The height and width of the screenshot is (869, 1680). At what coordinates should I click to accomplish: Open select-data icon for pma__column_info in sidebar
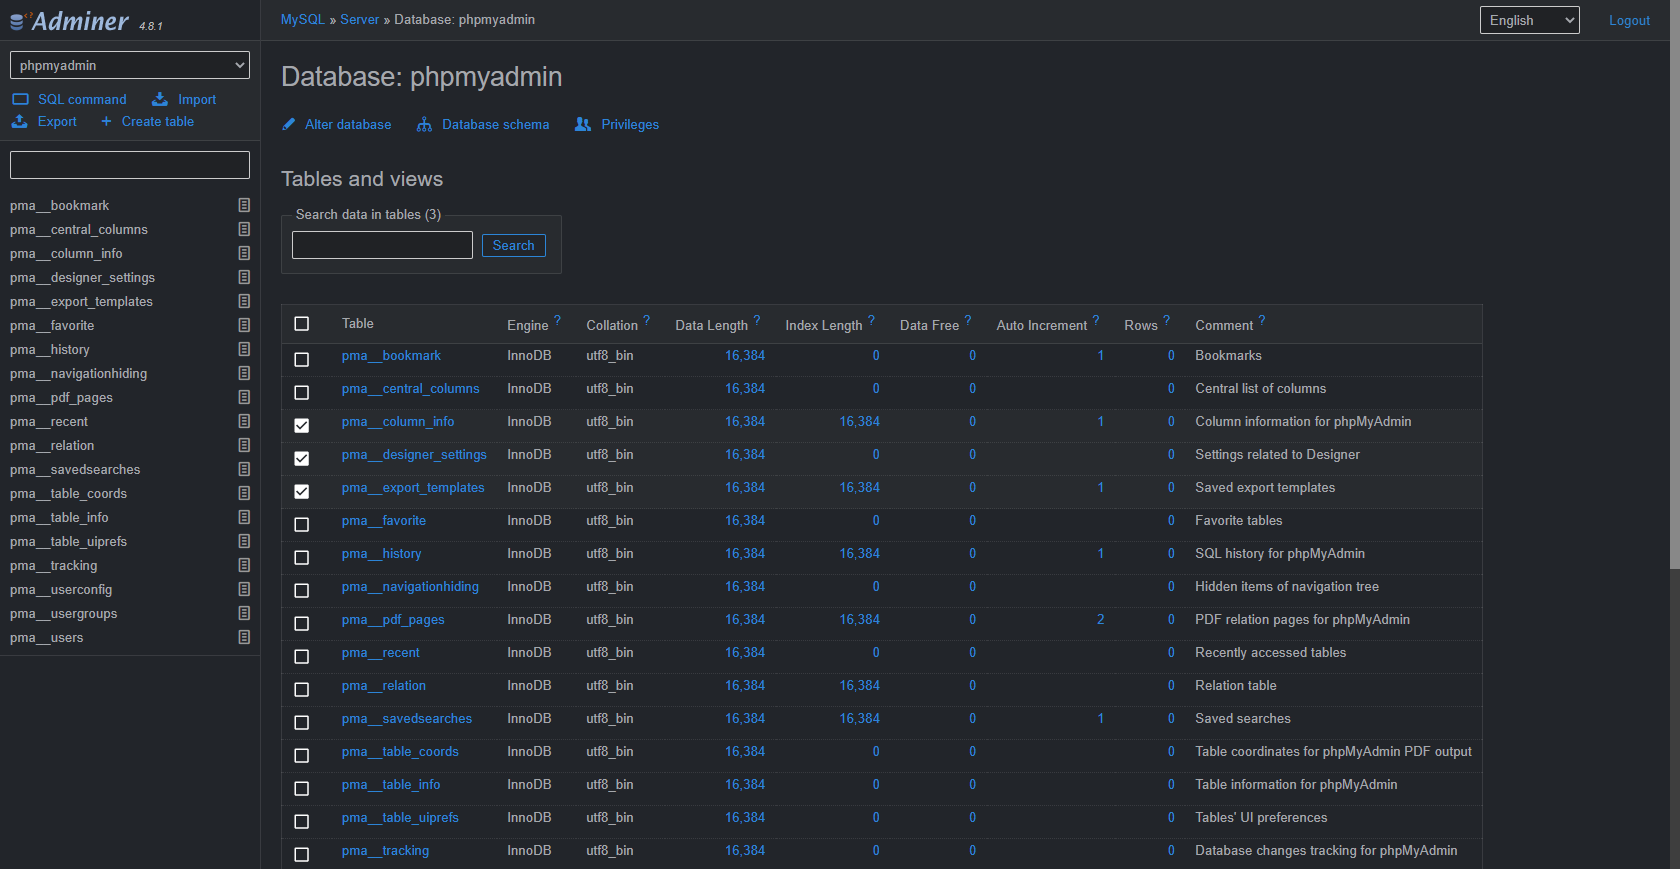[244, 253]
